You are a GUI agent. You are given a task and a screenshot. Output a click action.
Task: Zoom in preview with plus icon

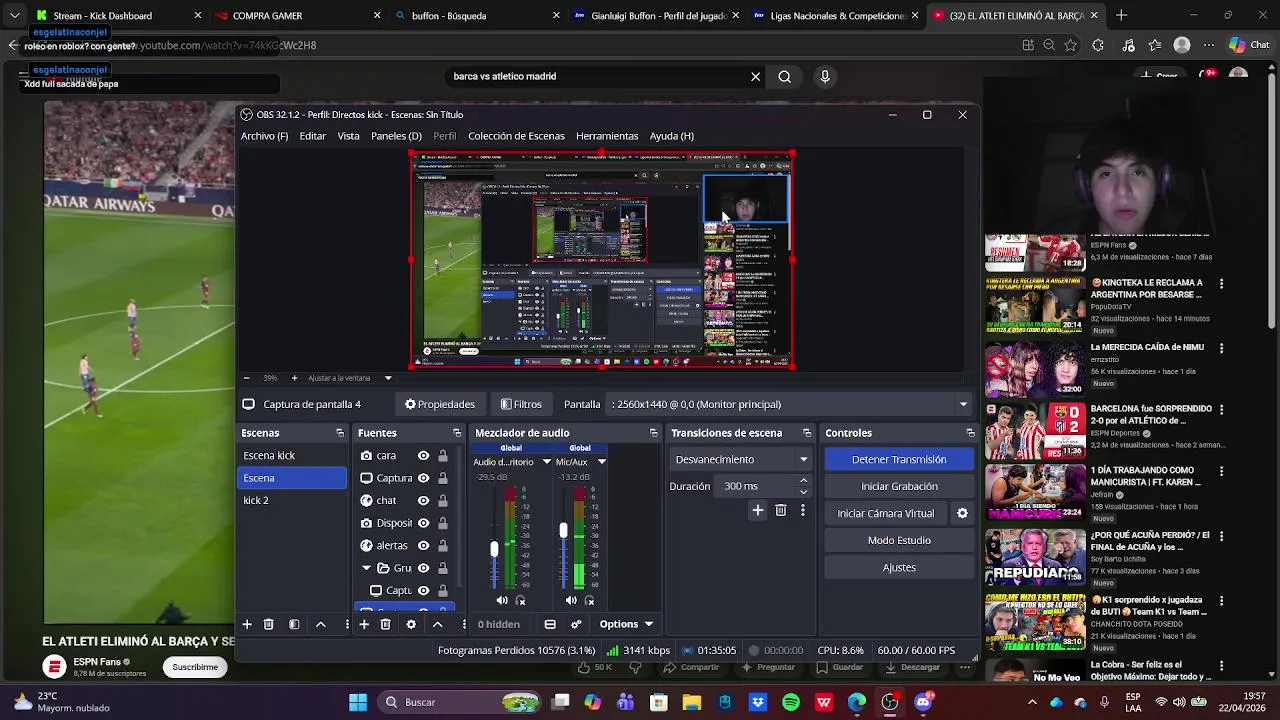point(294,378)
